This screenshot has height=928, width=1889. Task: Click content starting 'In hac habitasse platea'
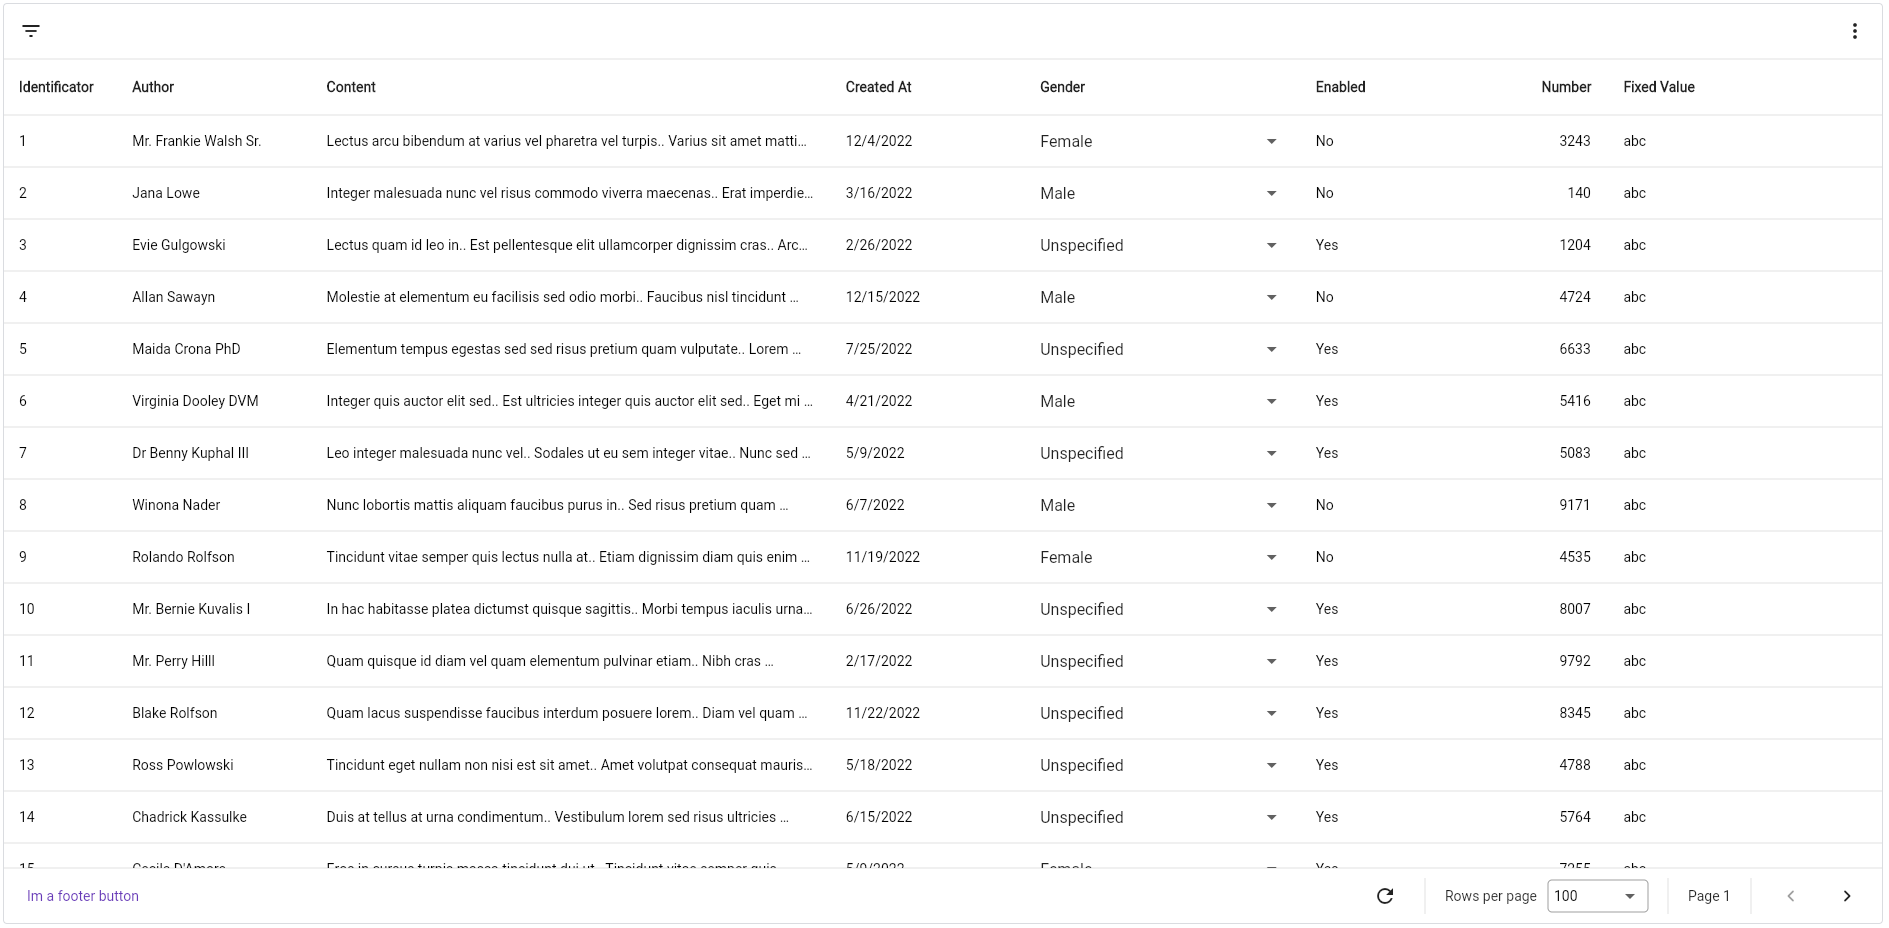tap(569, 609)
